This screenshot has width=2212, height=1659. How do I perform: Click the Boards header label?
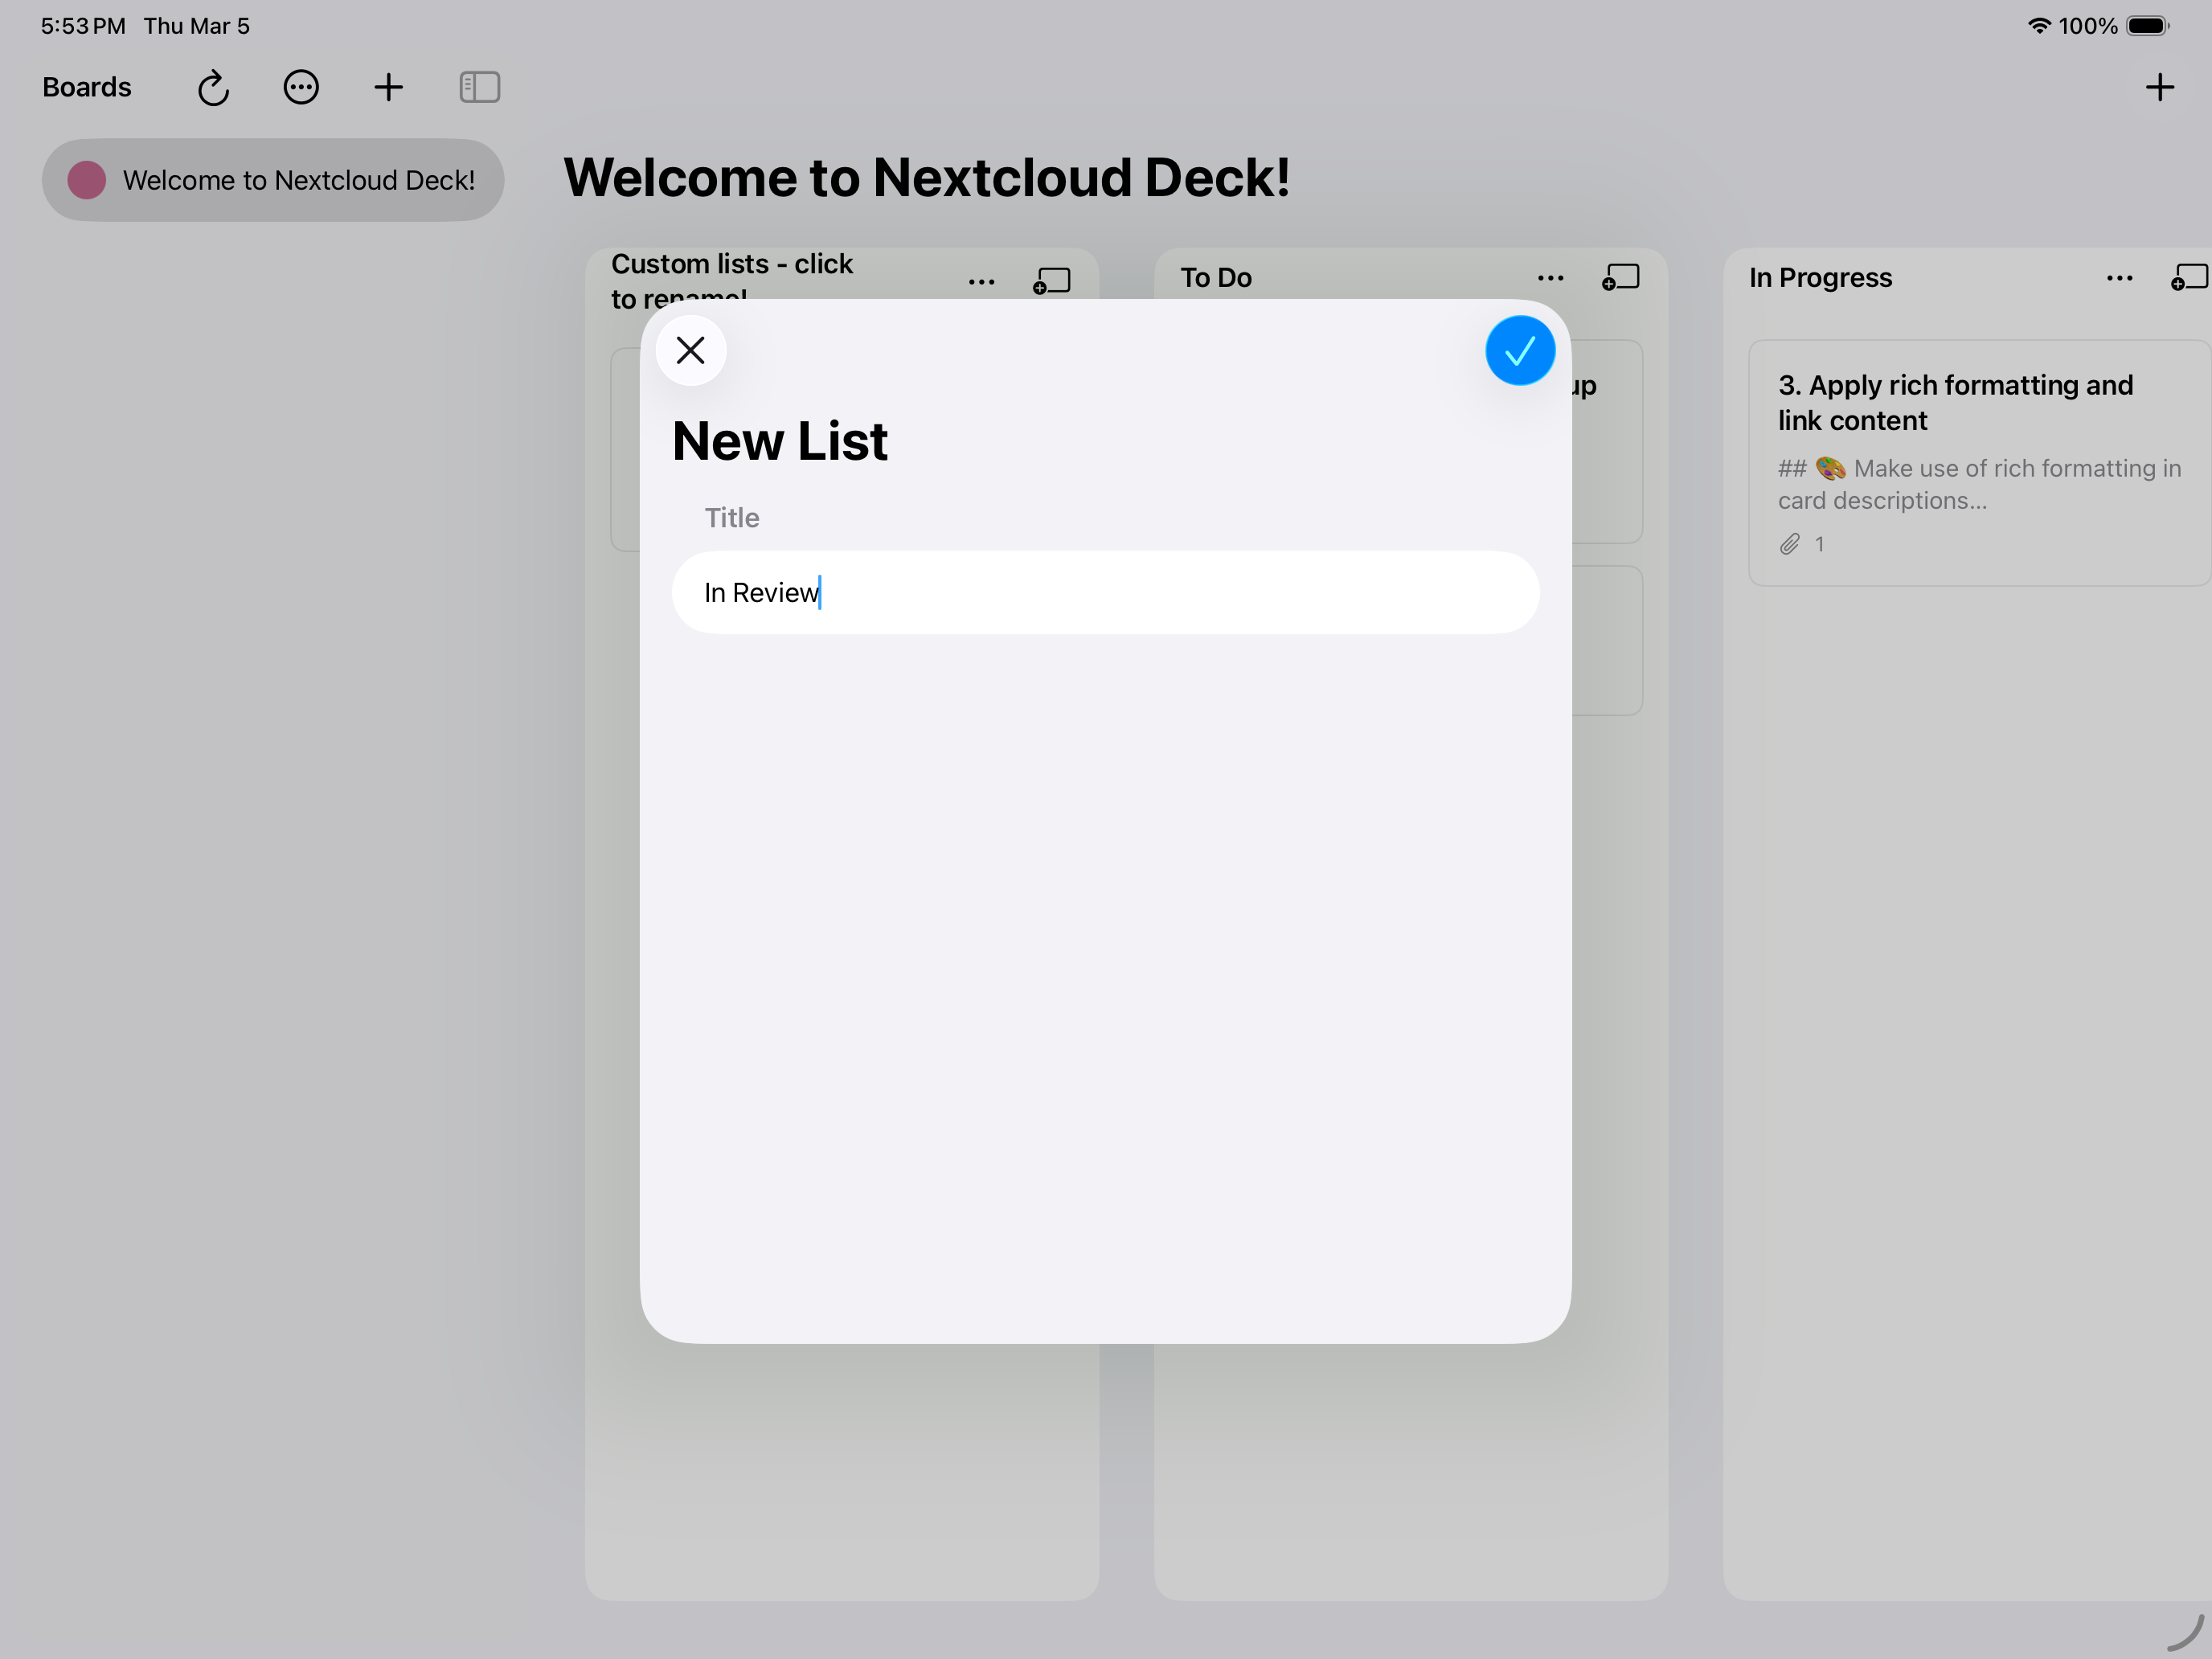(87, 88)
